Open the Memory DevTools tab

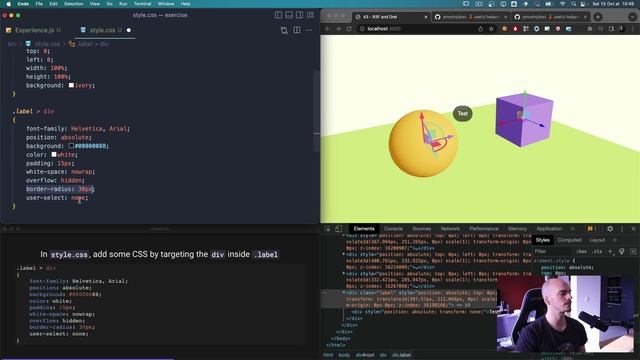[x=517, y=229]
